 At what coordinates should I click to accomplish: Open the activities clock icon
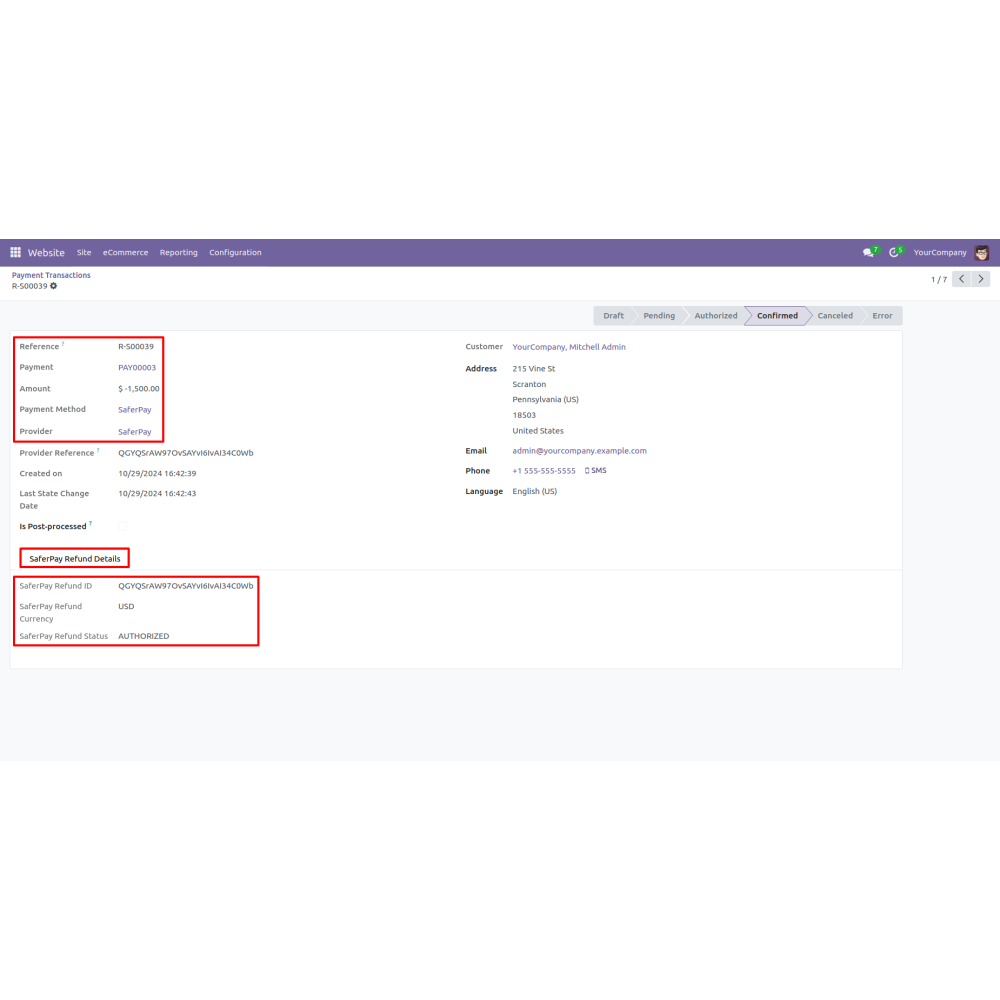(895, 253)
